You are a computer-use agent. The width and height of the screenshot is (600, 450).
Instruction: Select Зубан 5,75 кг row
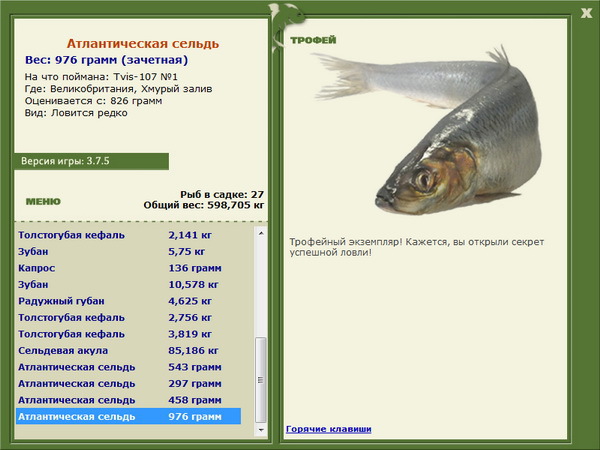click(x=128, y=251)
